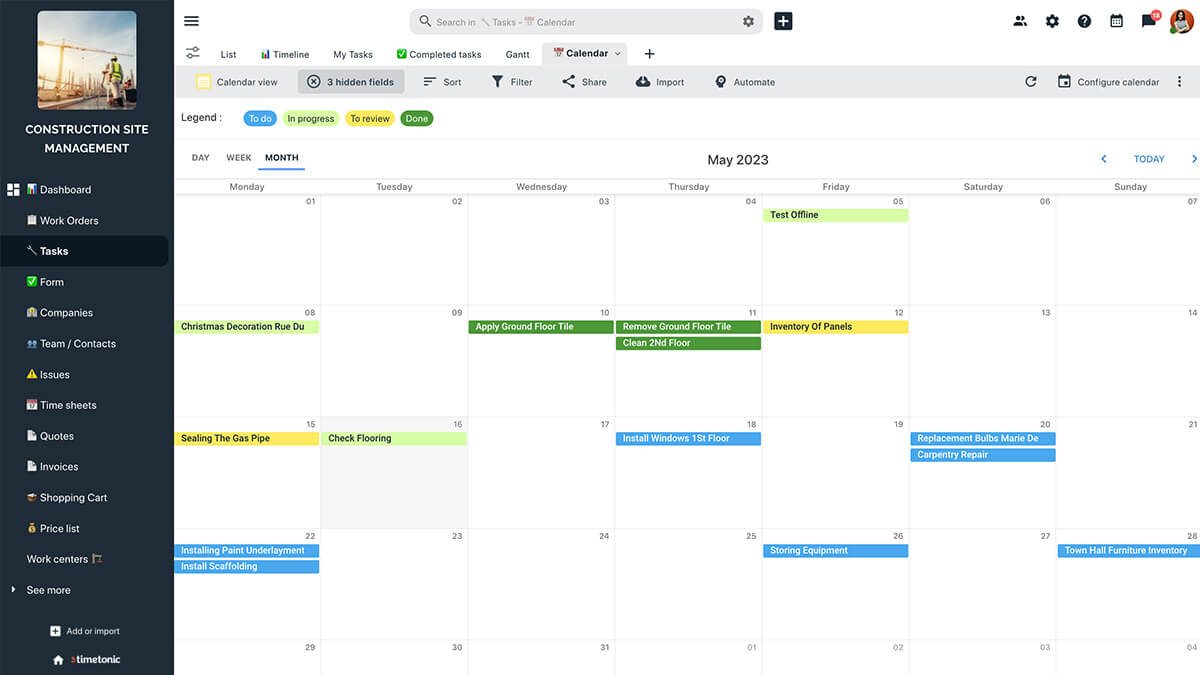This screenshot has height=675, width=1200.
Task: Open Invoices in sidebar
Action: pyautogui.click(x=52, y=467)
